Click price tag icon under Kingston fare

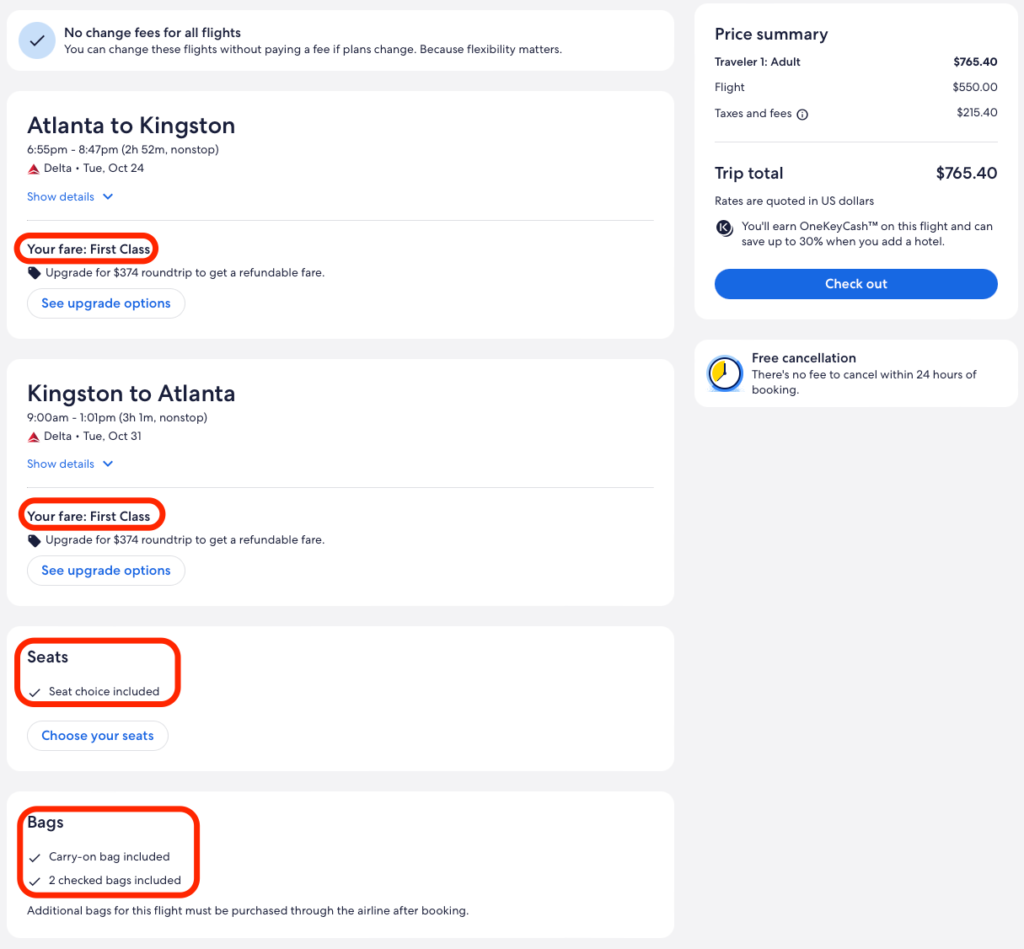click(x=35, y=540)
